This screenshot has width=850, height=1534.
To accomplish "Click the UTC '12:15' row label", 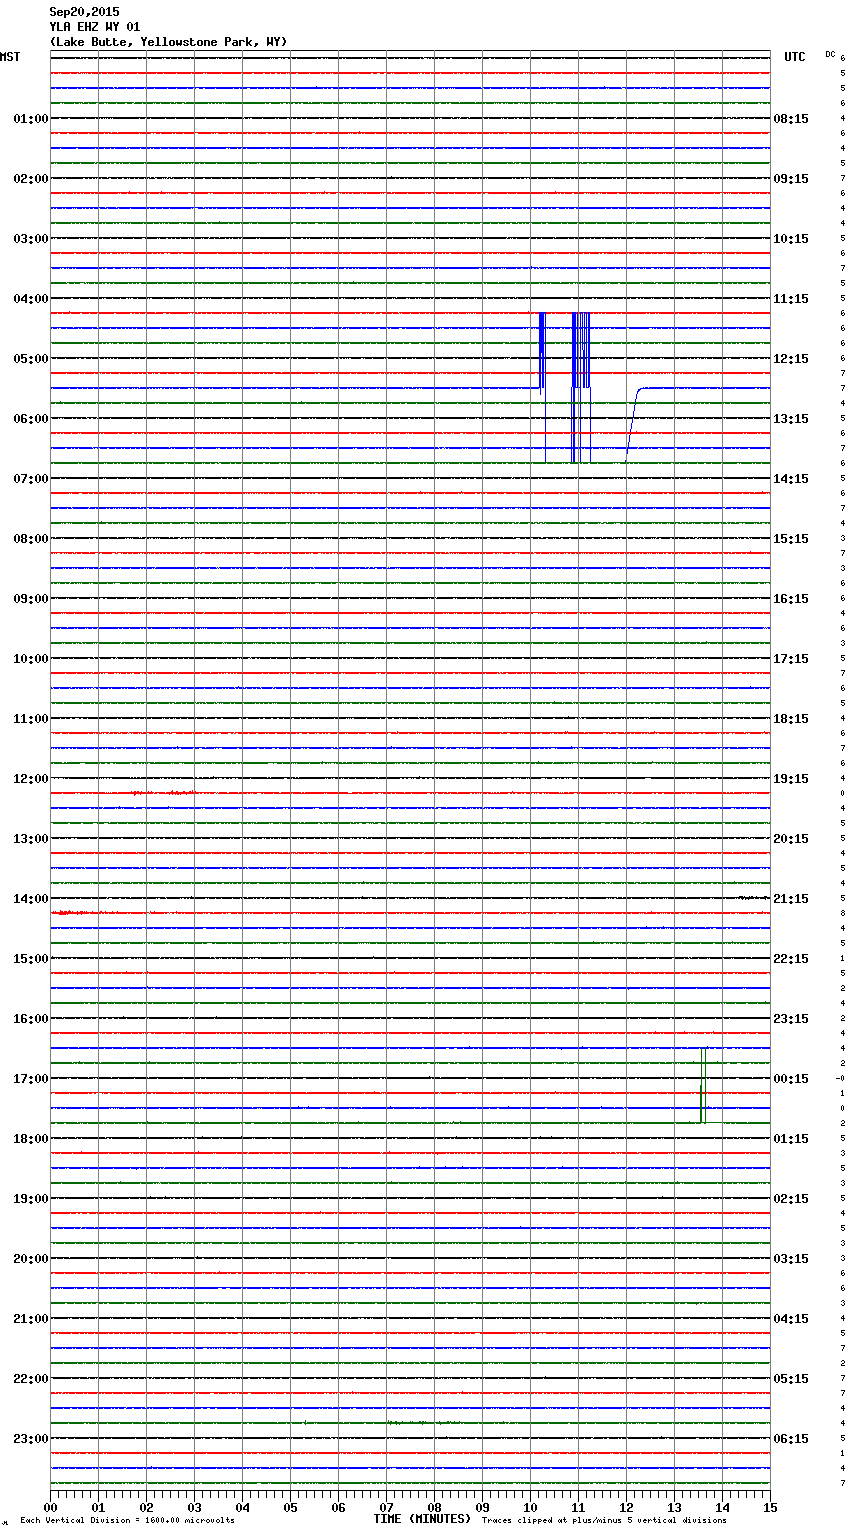I will pos(791,359).
